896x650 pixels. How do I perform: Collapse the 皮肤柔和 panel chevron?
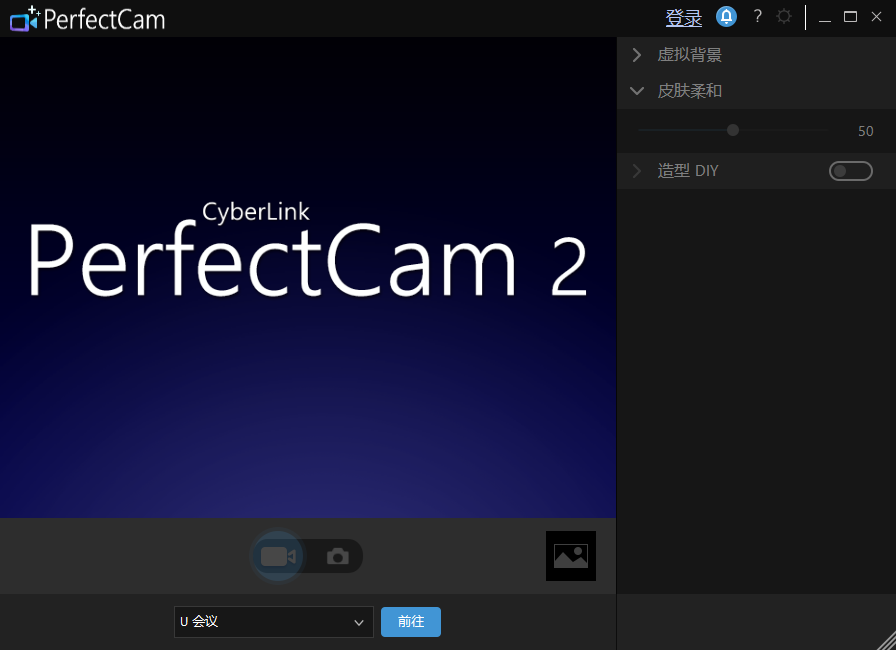coord(637,90)
